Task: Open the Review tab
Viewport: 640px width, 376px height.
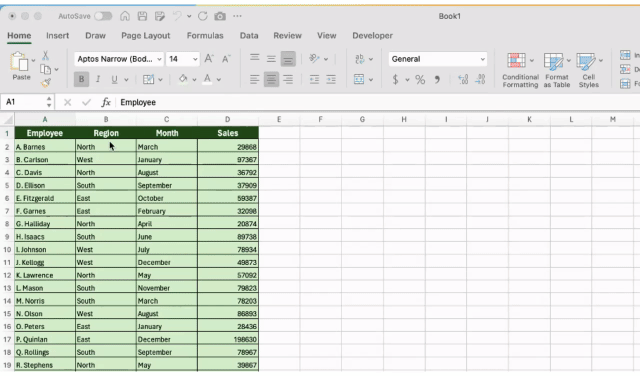Action: [287, 36]
